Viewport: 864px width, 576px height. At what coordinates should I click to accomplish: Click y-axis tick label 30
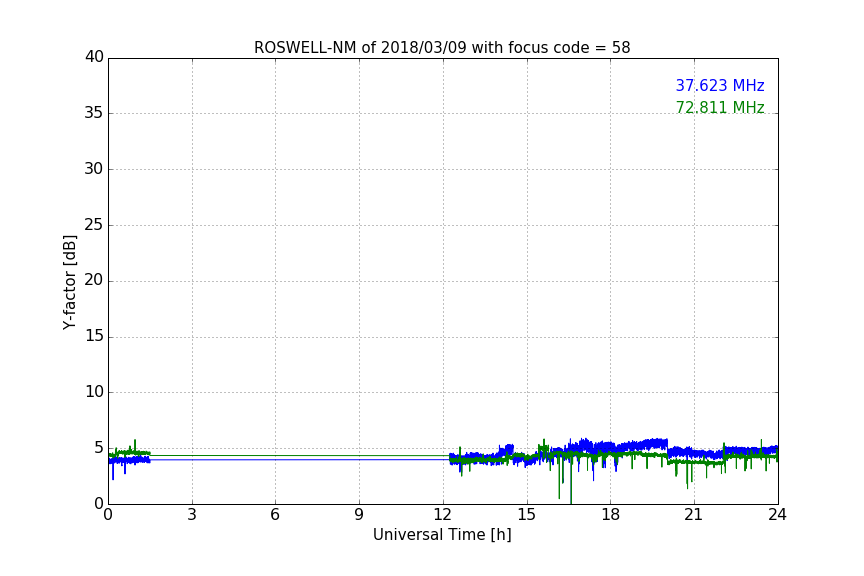pyautogui.click(x=94, y=169)
